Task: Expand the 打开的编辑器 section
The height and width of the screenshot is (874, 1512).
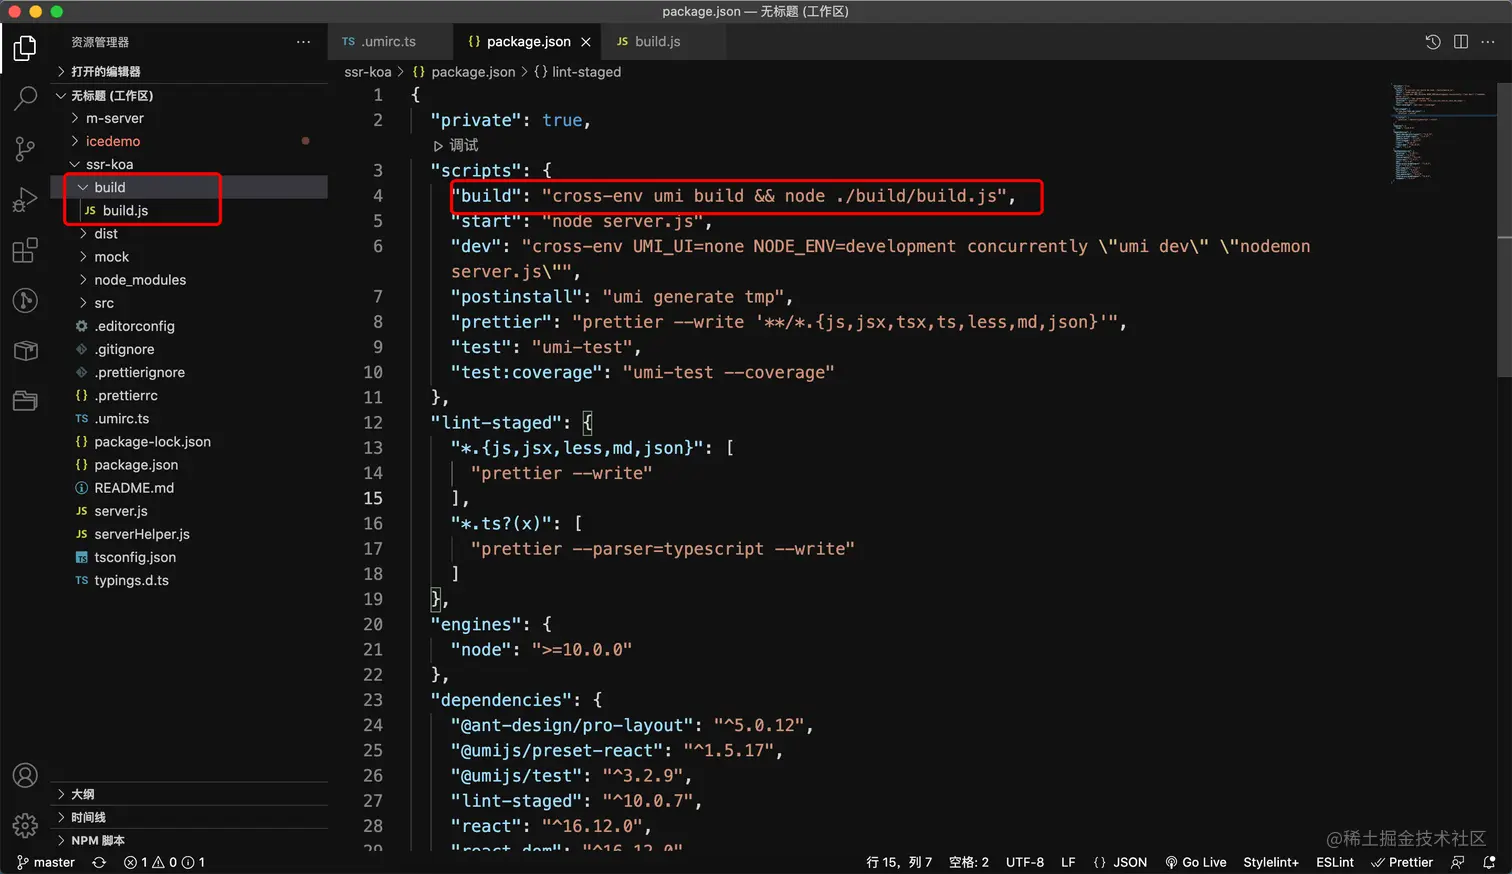Action: tap(190, 71)
